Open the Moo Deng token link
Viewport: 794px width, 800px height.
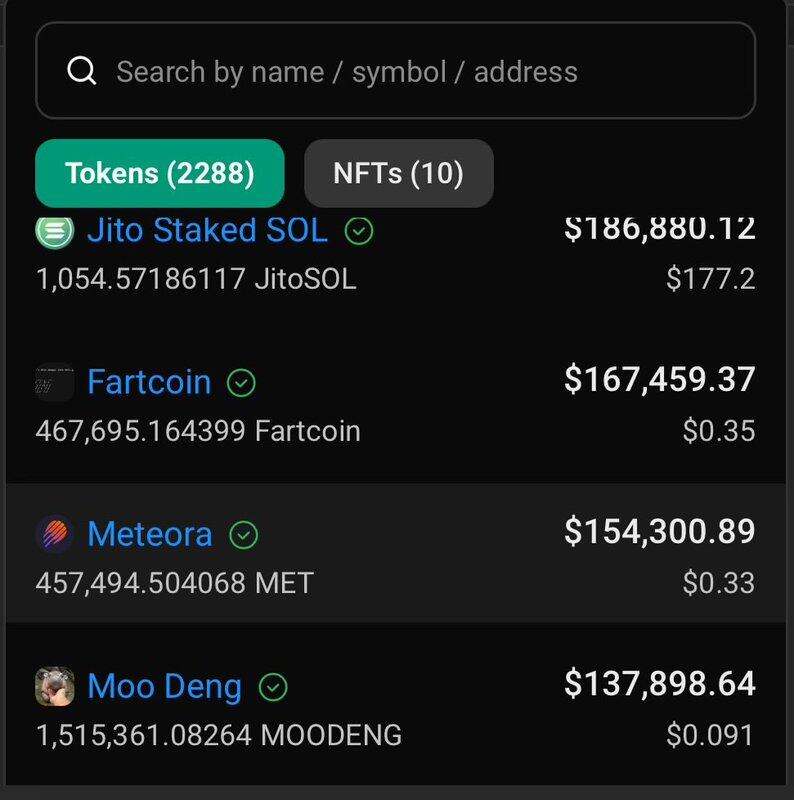[x=165, y=687]
